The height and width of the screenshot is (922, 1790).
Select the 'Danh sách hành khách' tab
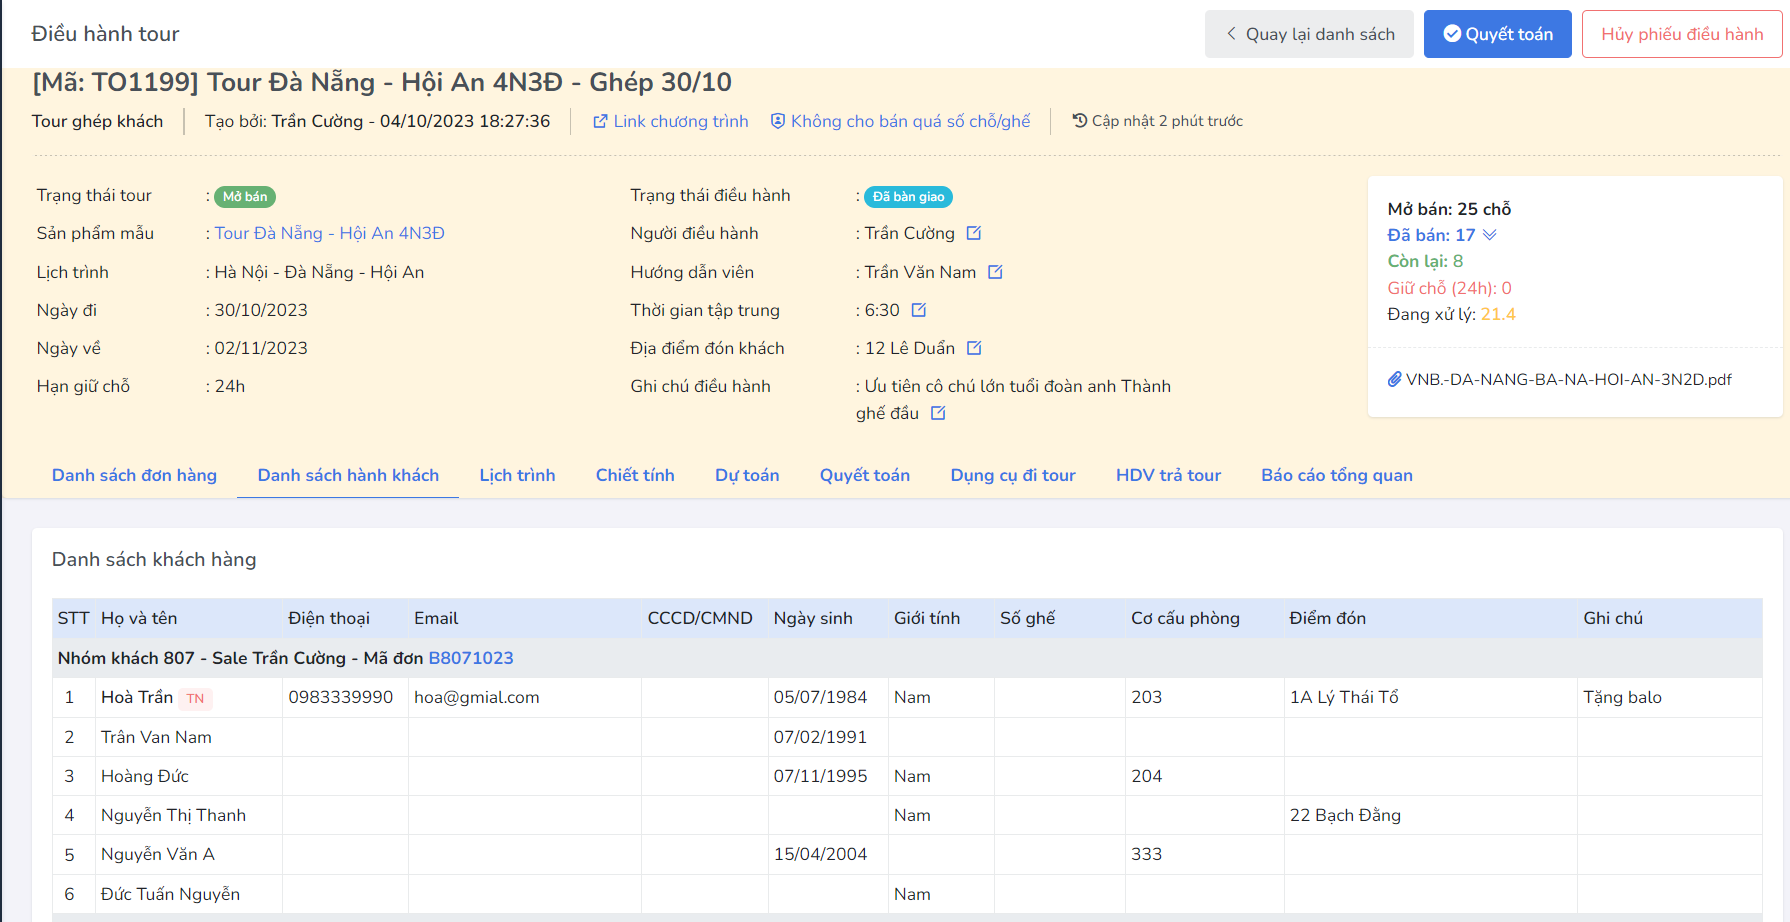click(x=348, y=475)
